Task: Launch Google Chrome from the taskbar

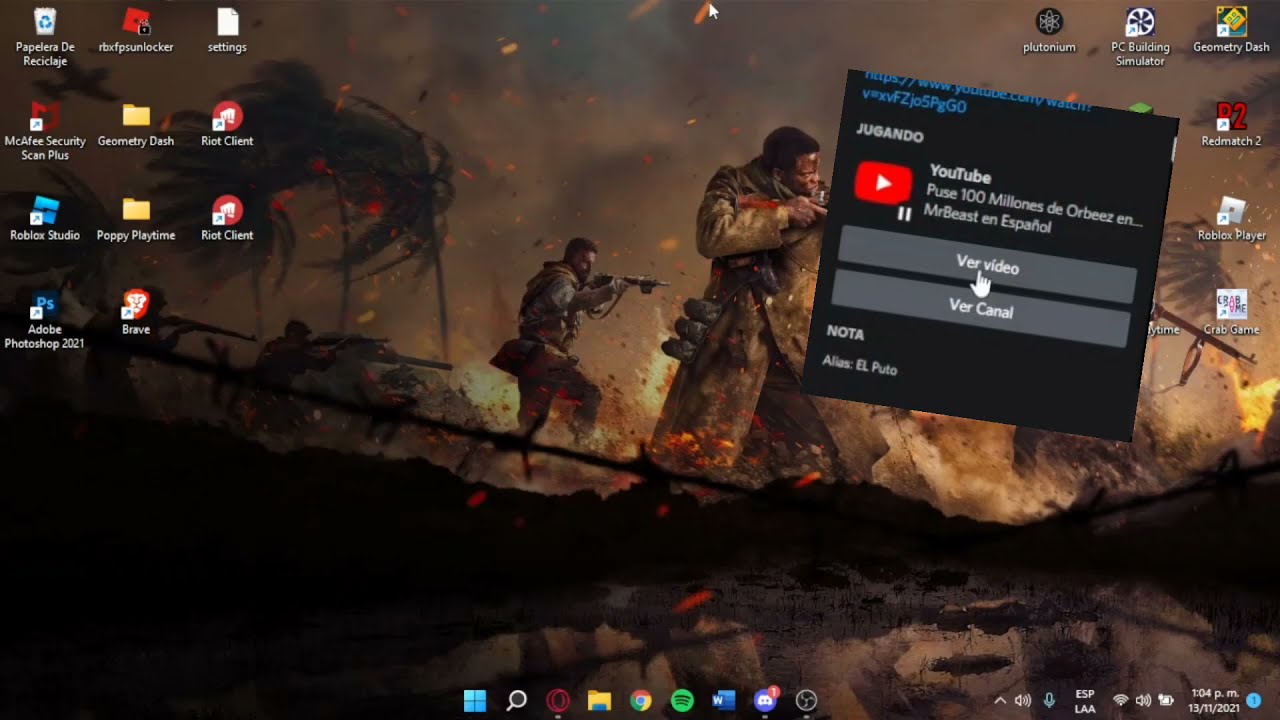Action: point(641,700)
